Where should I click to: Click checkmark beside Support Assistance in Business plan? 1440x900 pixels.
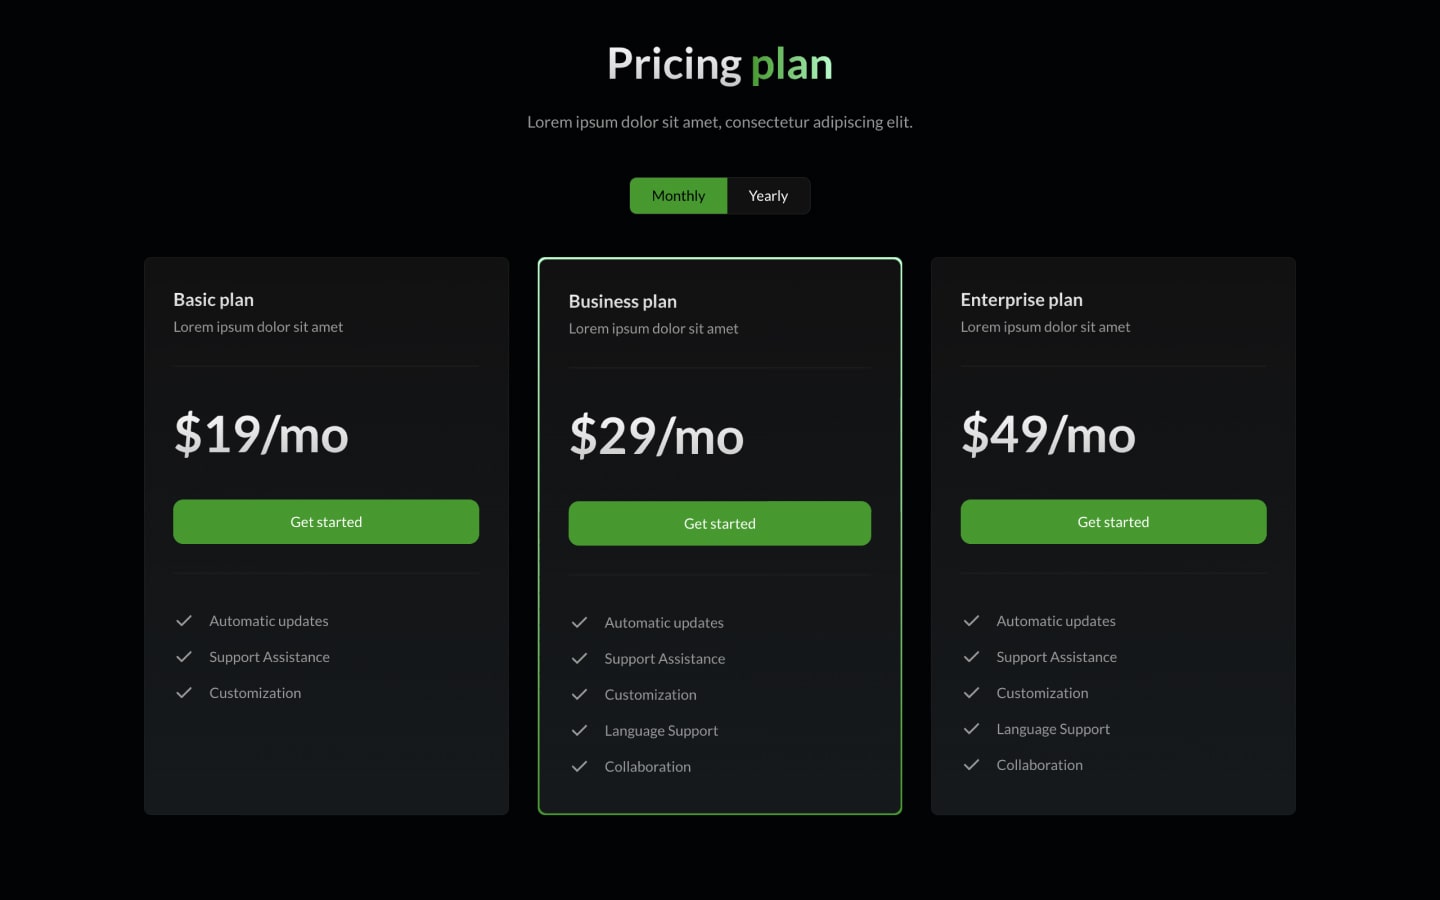tap(580, 658)
